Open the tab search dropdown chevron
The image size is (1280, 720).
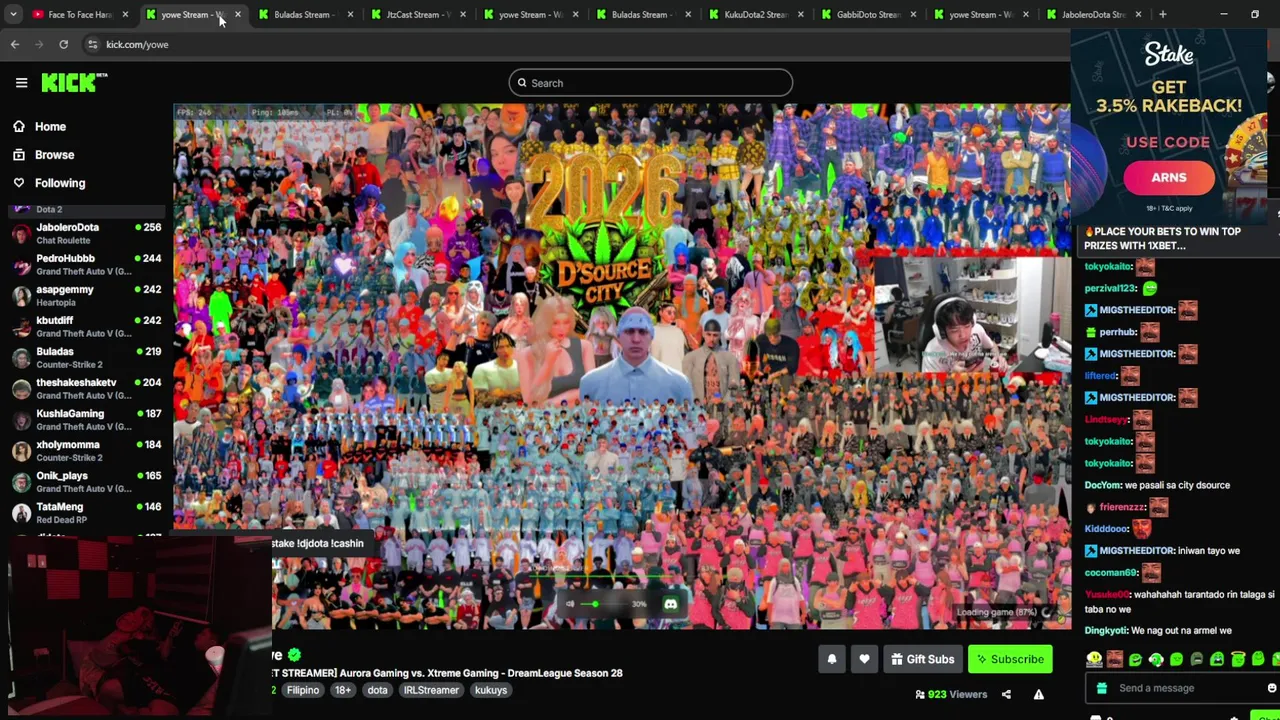click(x=12, y=14)
